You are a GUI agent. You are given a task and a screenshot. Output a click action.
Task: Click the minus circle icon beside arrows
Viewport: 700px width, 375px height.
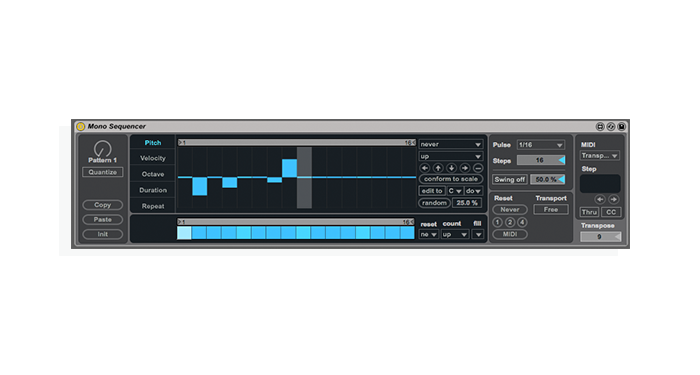coord(478,168)
